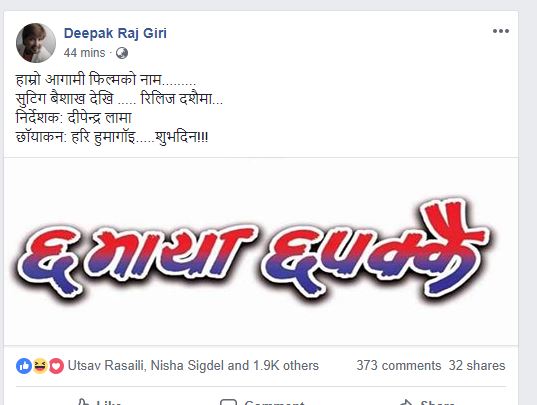537x405 pixels.
Task: Click the director line mentioning दीपेन्द्र लामा
Action: [x=74, y=118]
